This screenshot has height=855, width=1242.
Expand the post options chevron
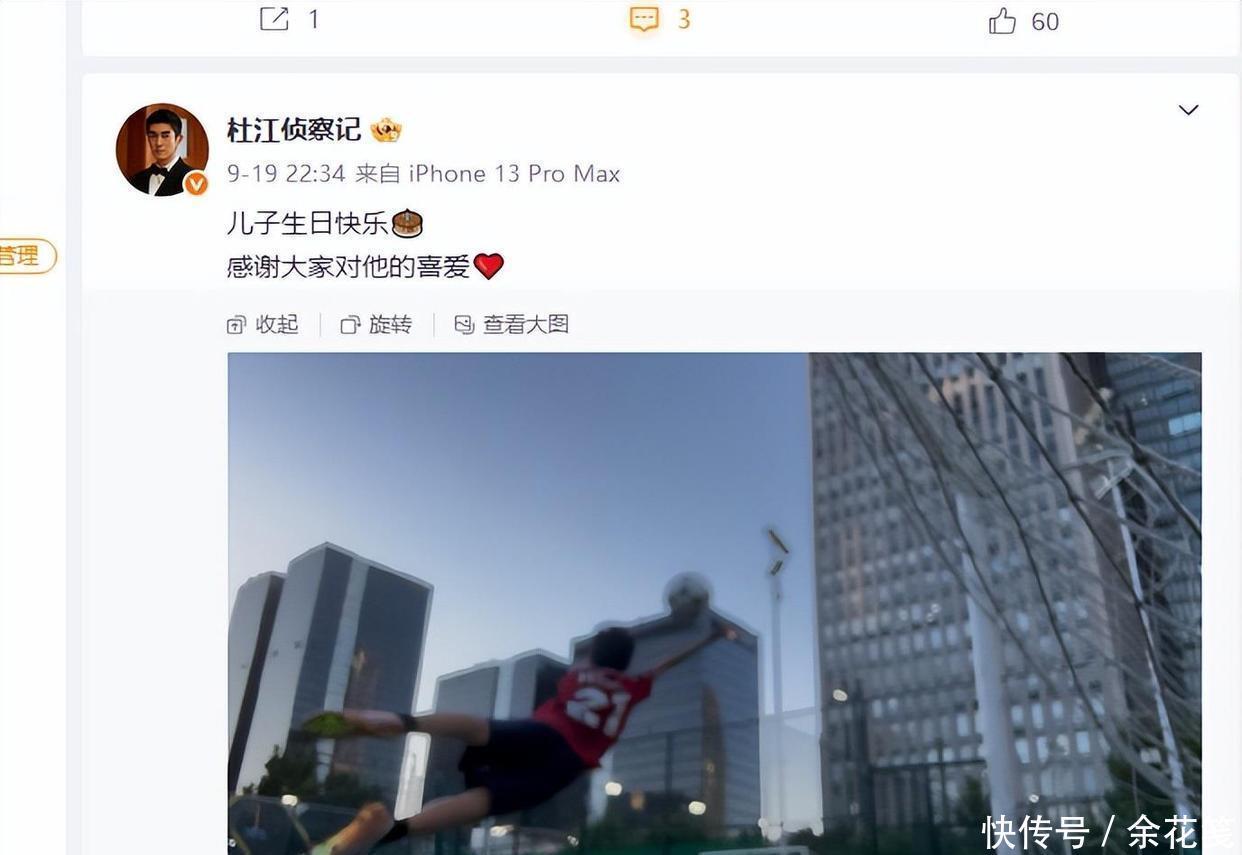1188,110
